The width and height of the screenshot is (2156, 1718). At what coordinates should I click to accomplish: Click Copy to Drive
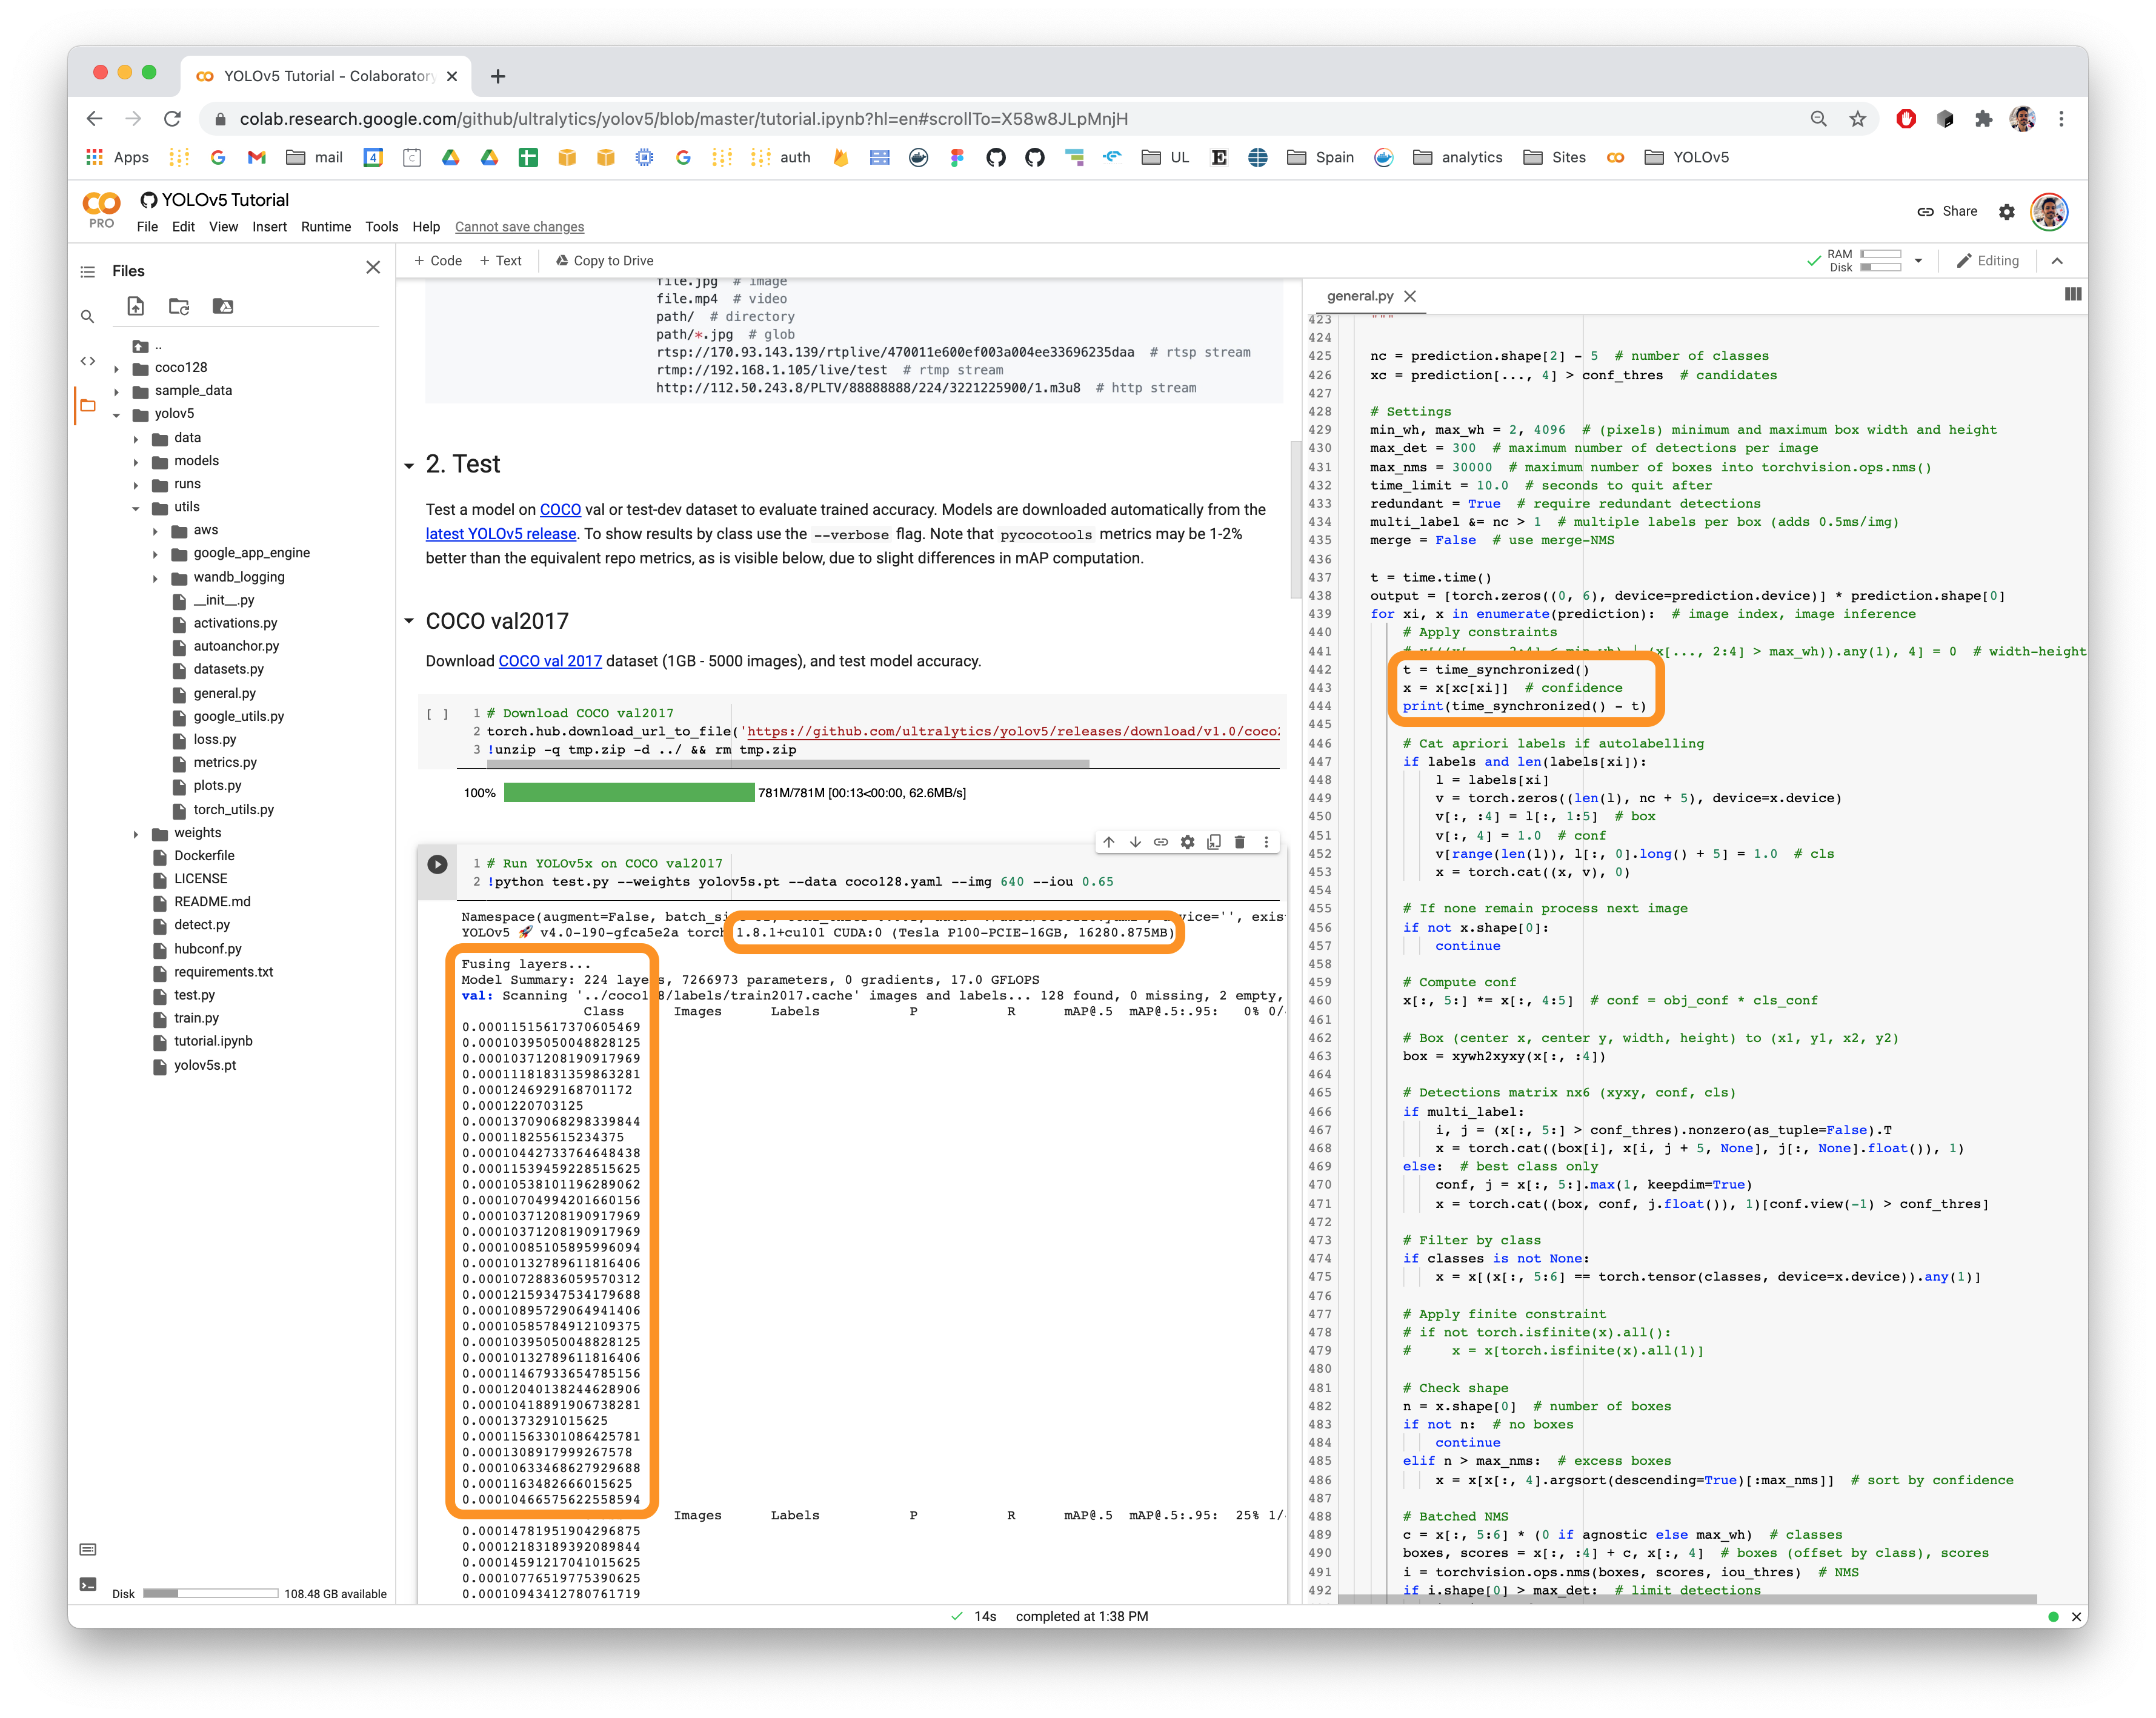[604, 261]
